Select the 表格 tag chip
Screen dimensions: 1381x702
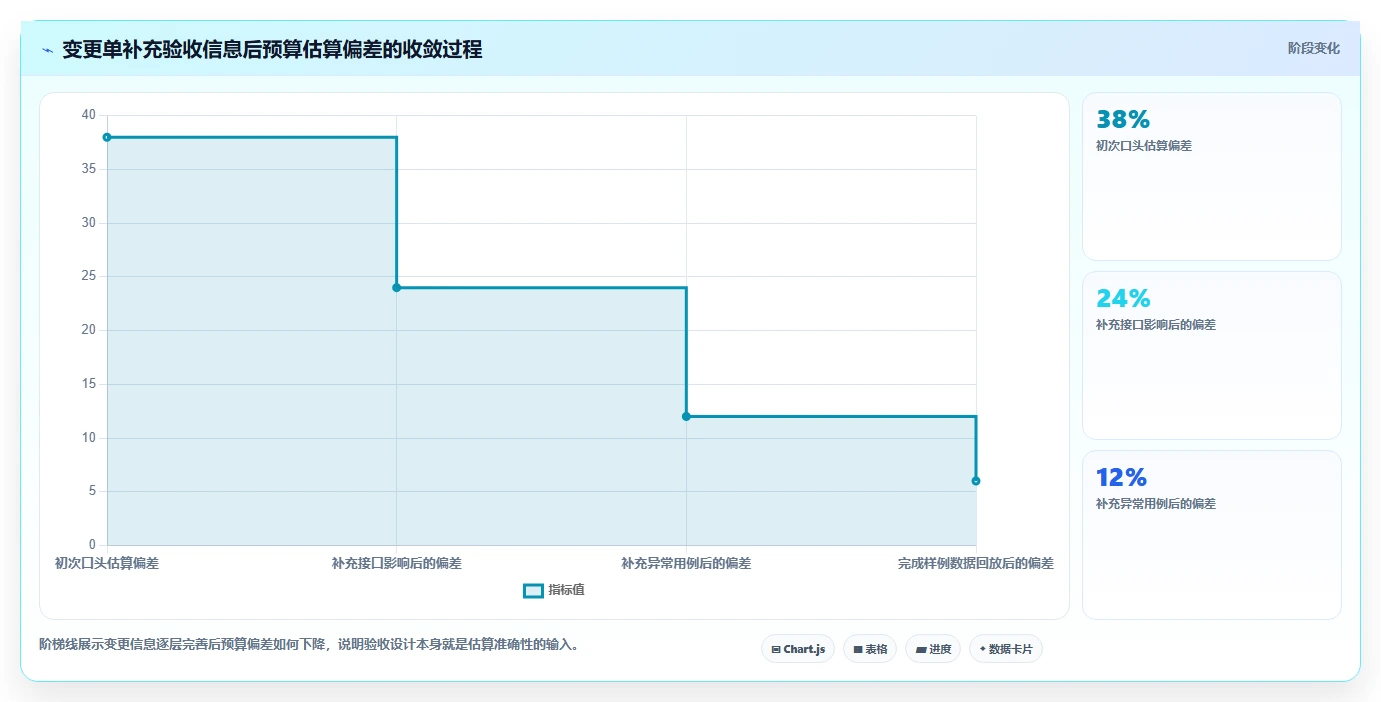(870, 649)
